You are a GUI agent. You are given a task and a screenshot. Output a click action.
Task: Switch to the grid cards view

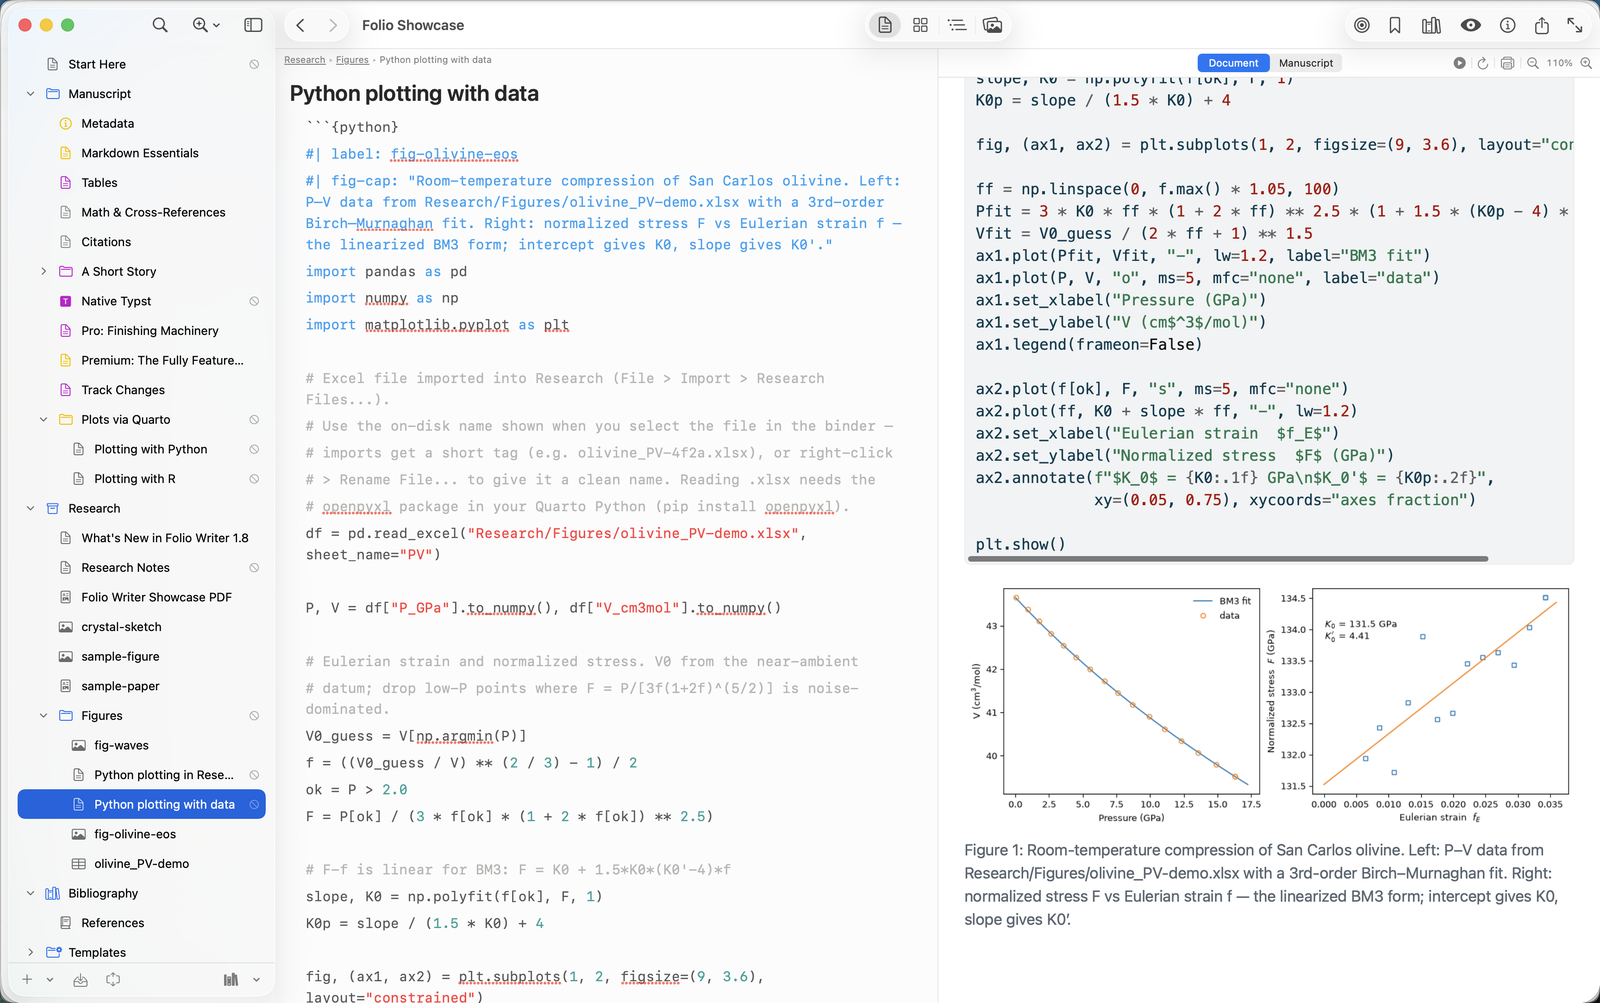(921, 25)
